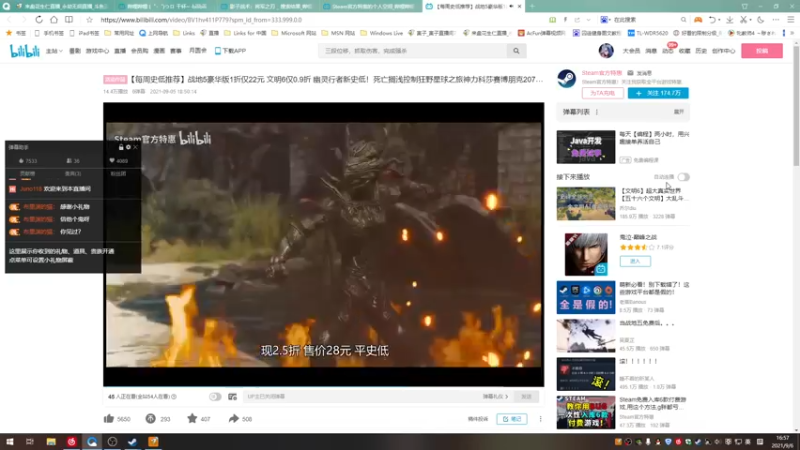
Task: Open gear settings in danmaku helper panel
Action: 128,147
